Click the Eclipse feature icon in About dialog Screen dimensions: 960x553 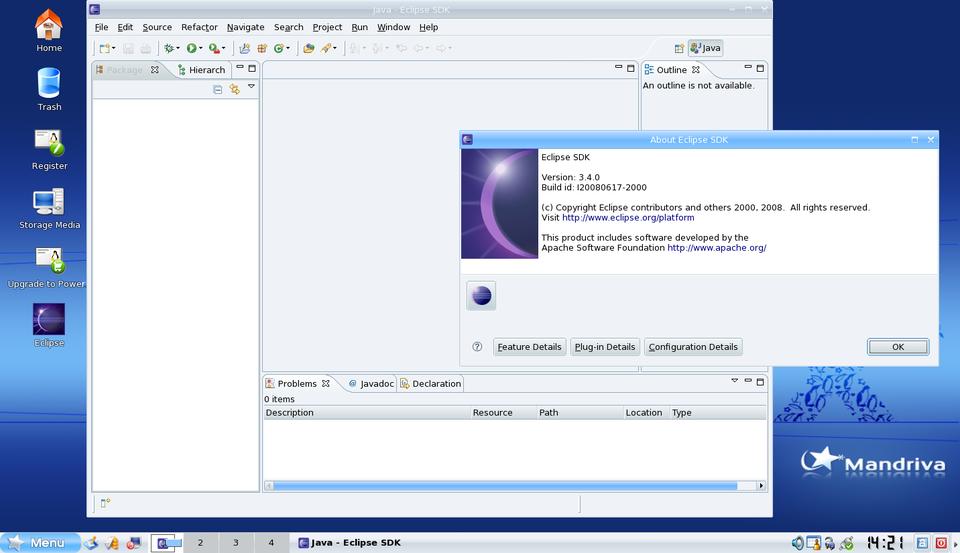coord(481,295)
